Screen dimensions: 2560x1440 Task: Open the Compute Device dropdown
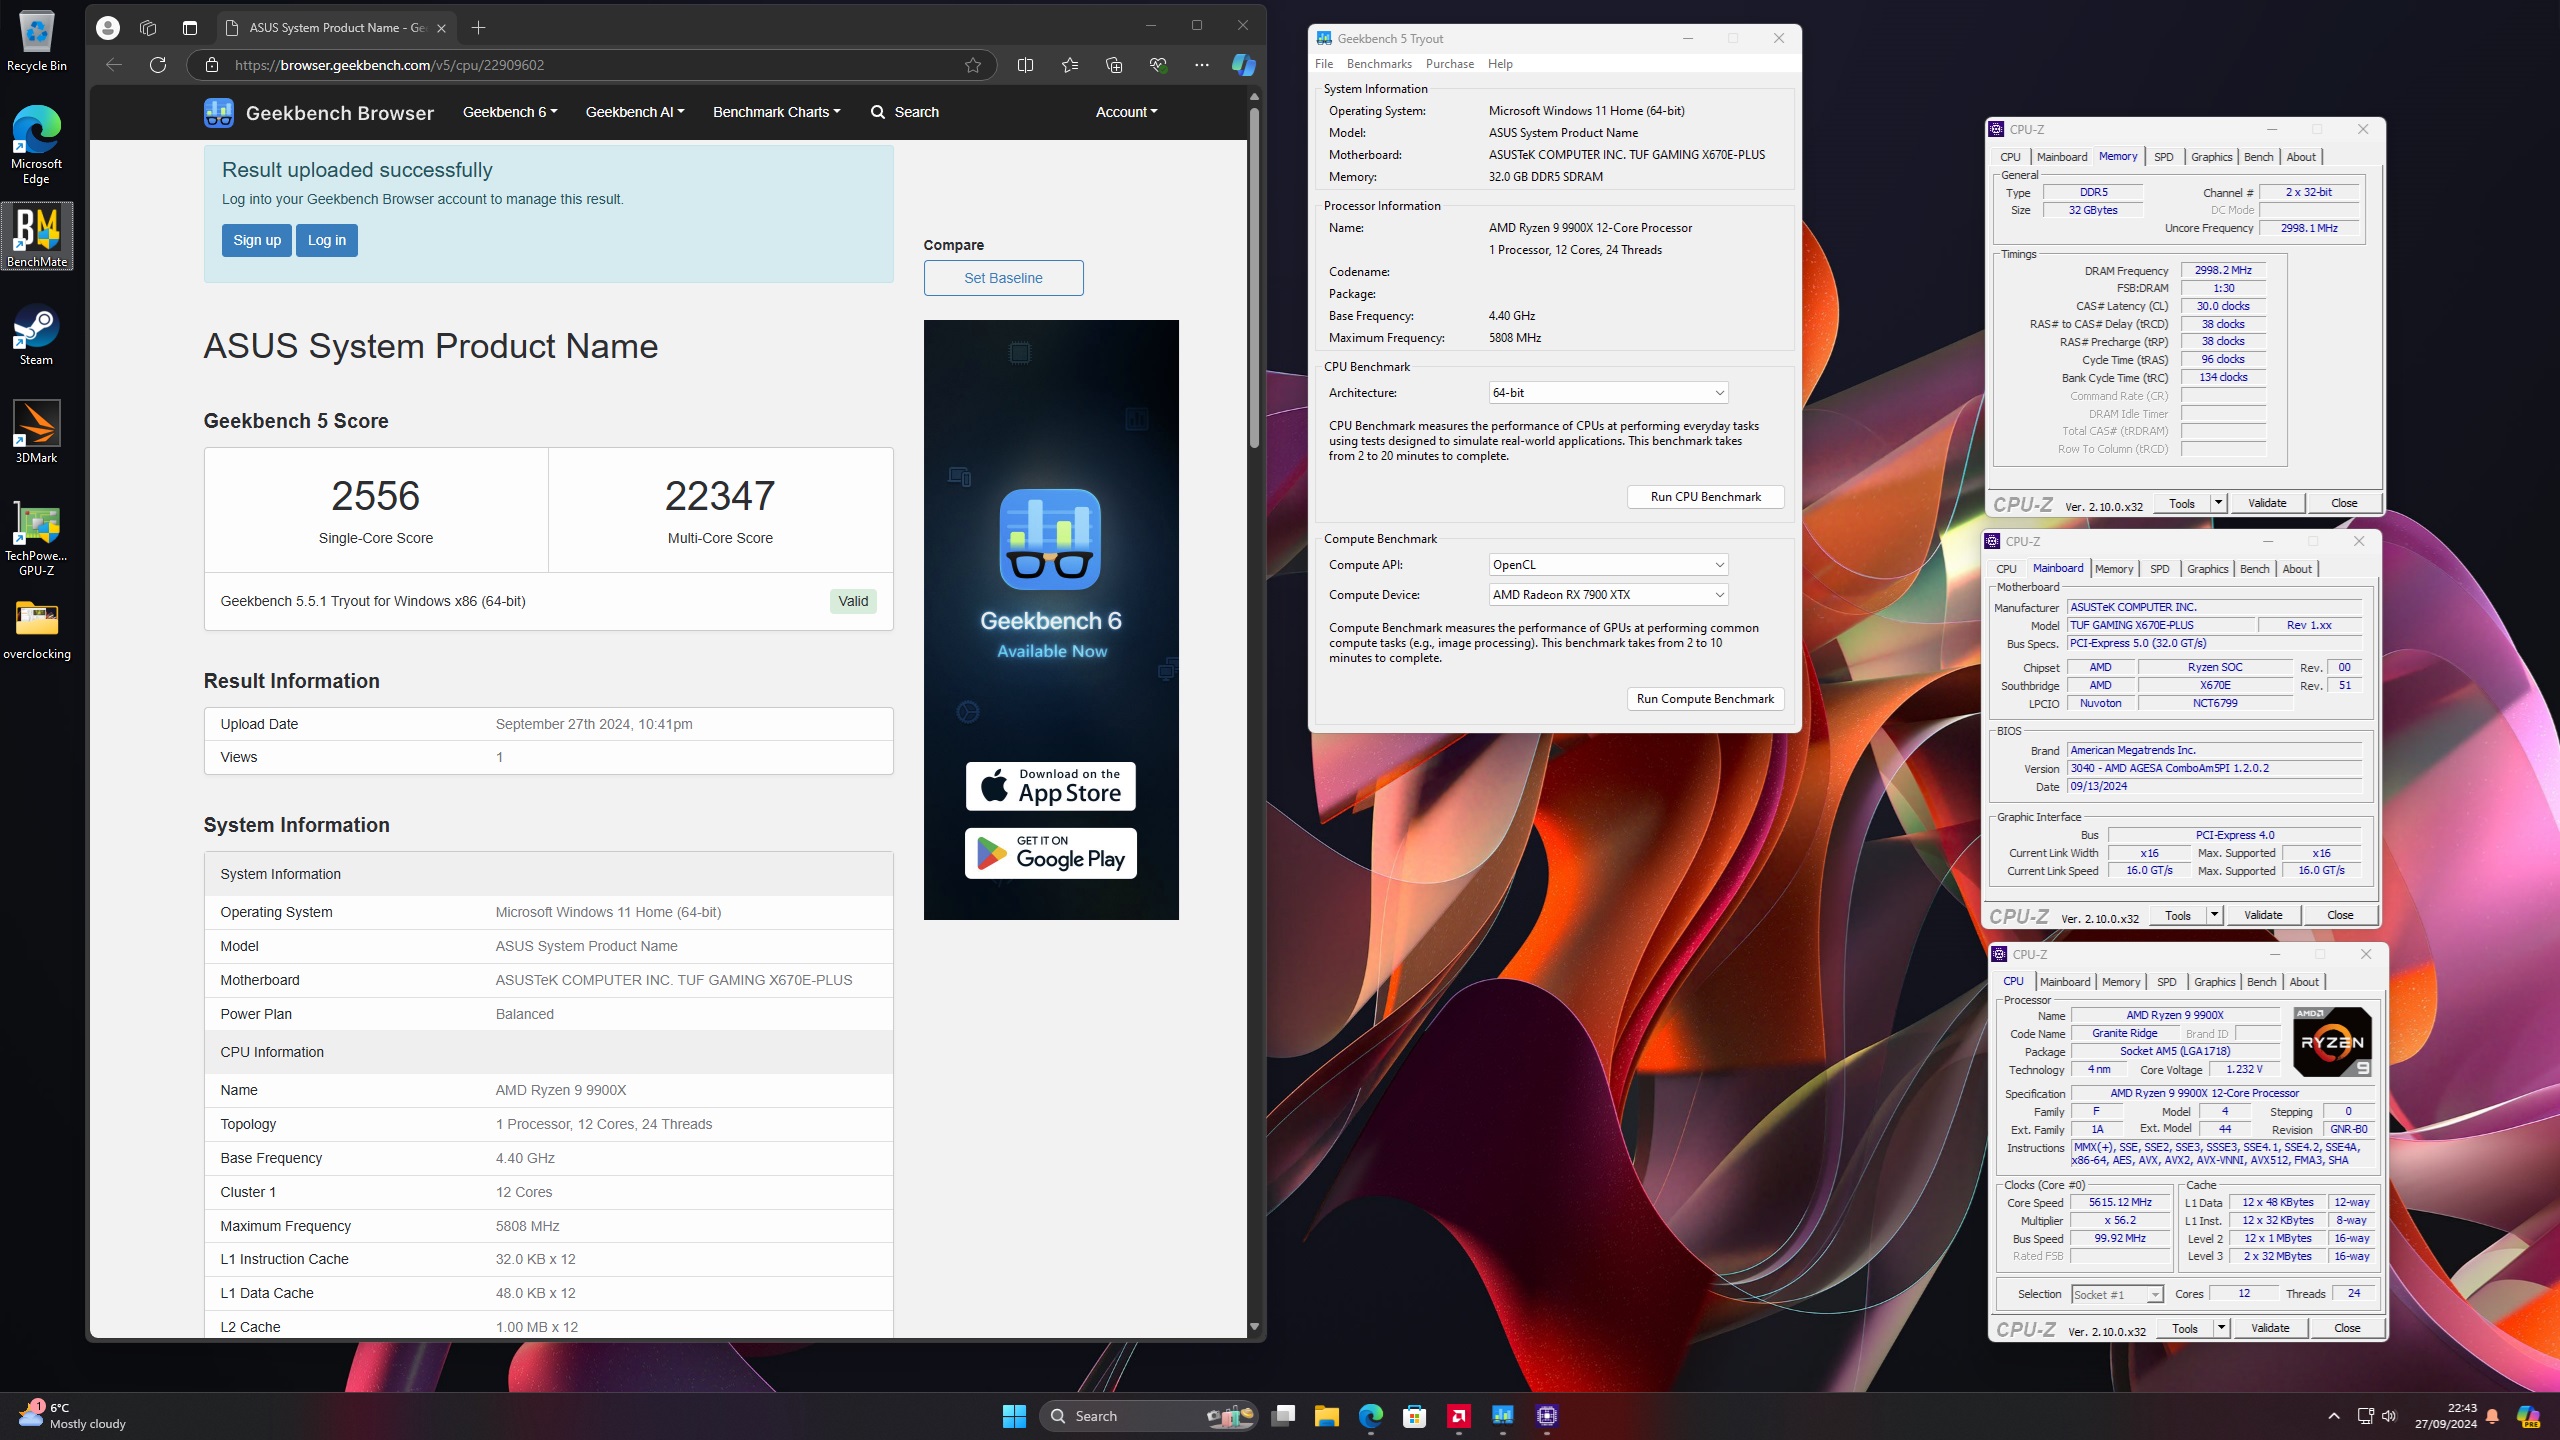point(1608,595)
